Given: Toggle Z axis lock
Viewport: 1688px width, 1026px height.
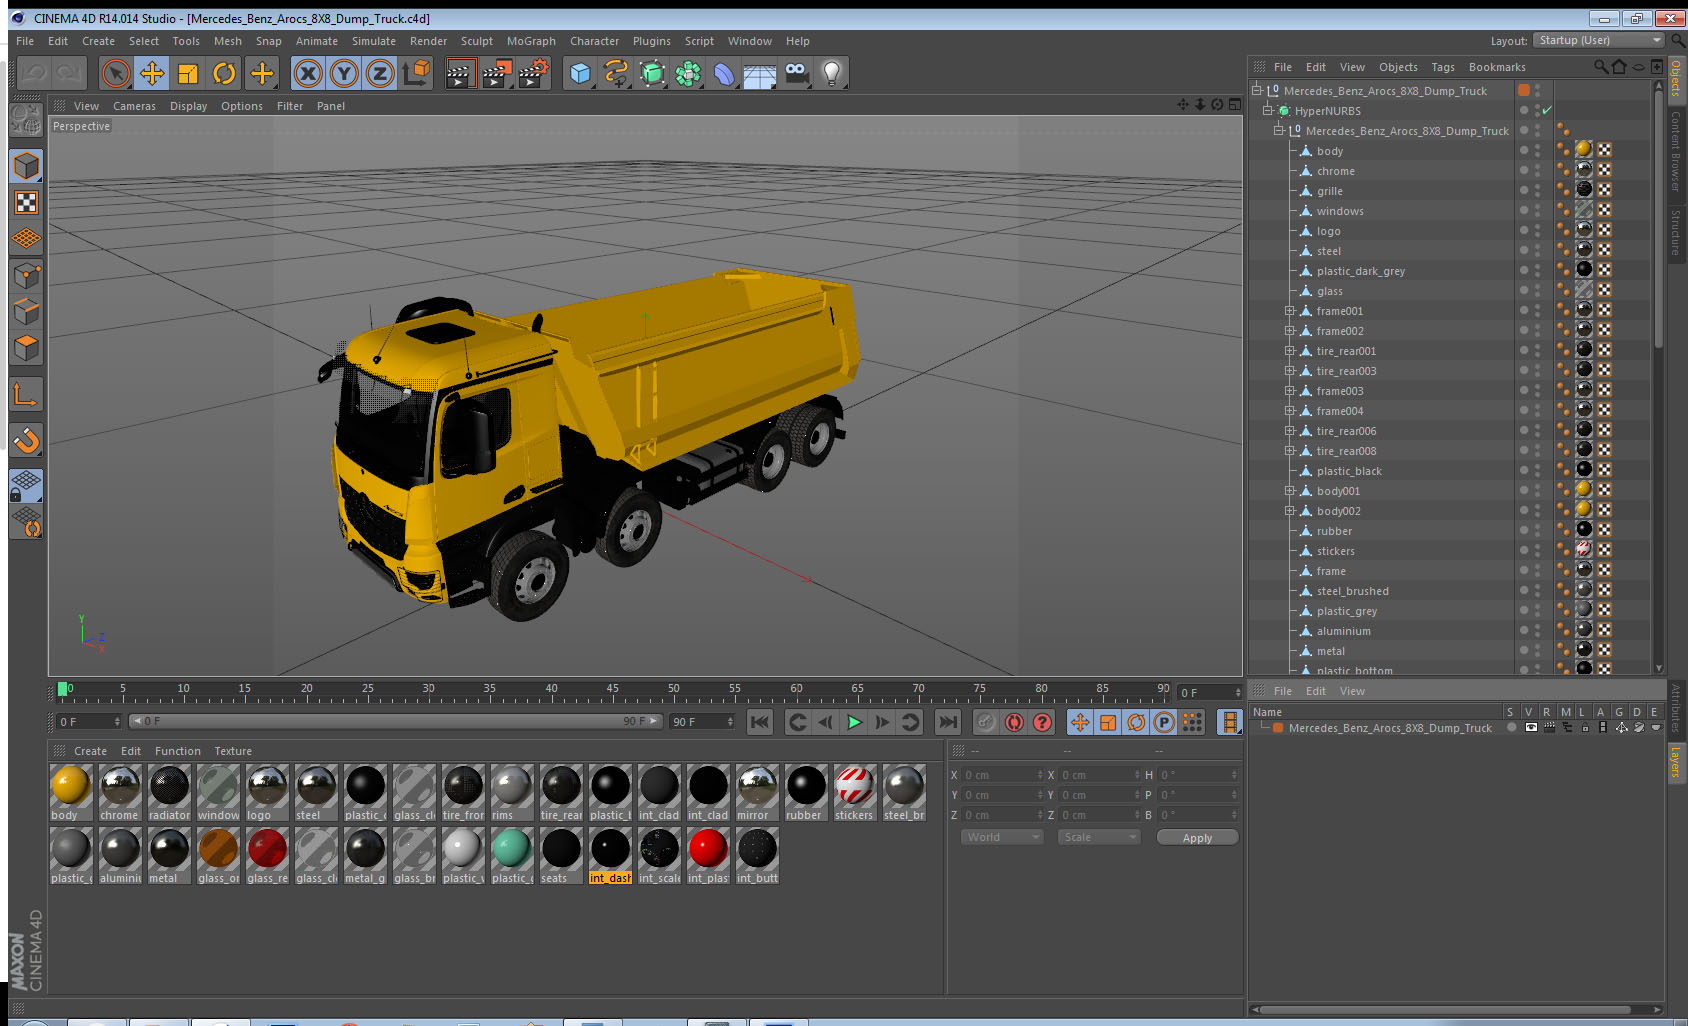Looking at the screenshot, I should [380, 73].
